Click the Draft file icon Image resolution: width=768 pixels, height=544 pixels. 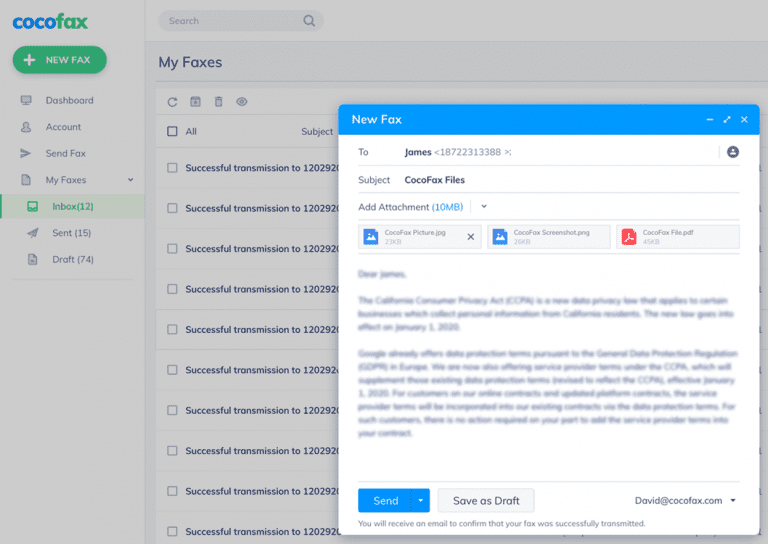32,259
